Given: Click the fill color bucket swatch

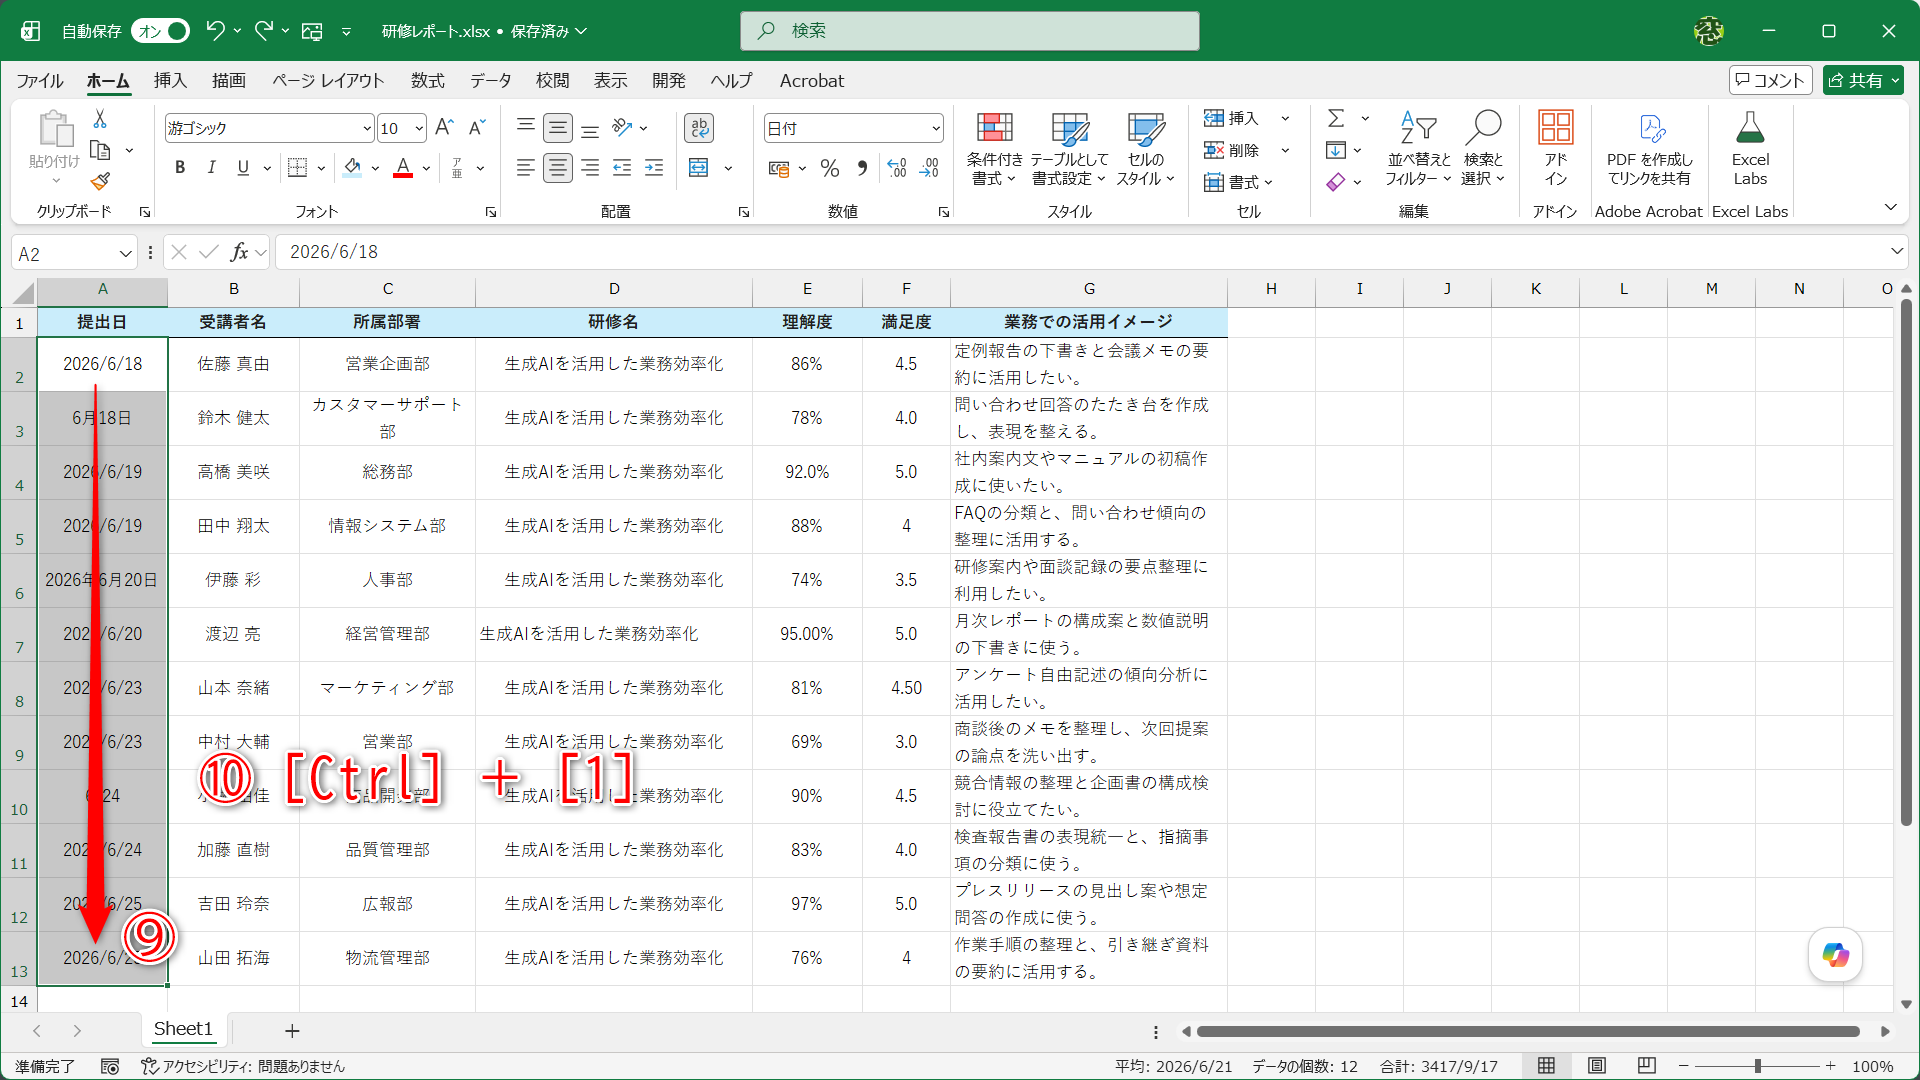Looking at the screenshot, I should click(352, 168).
